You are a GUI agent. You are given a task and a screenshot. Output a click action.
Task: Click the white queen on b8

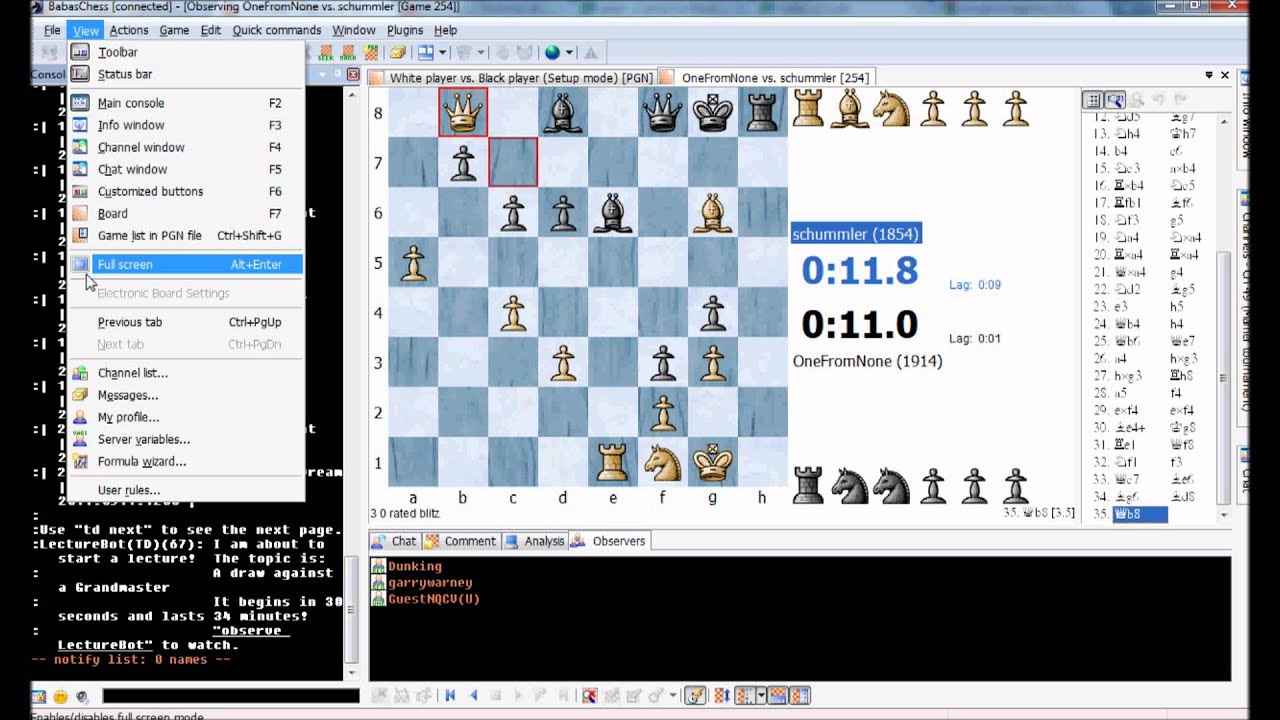[463, 112]
